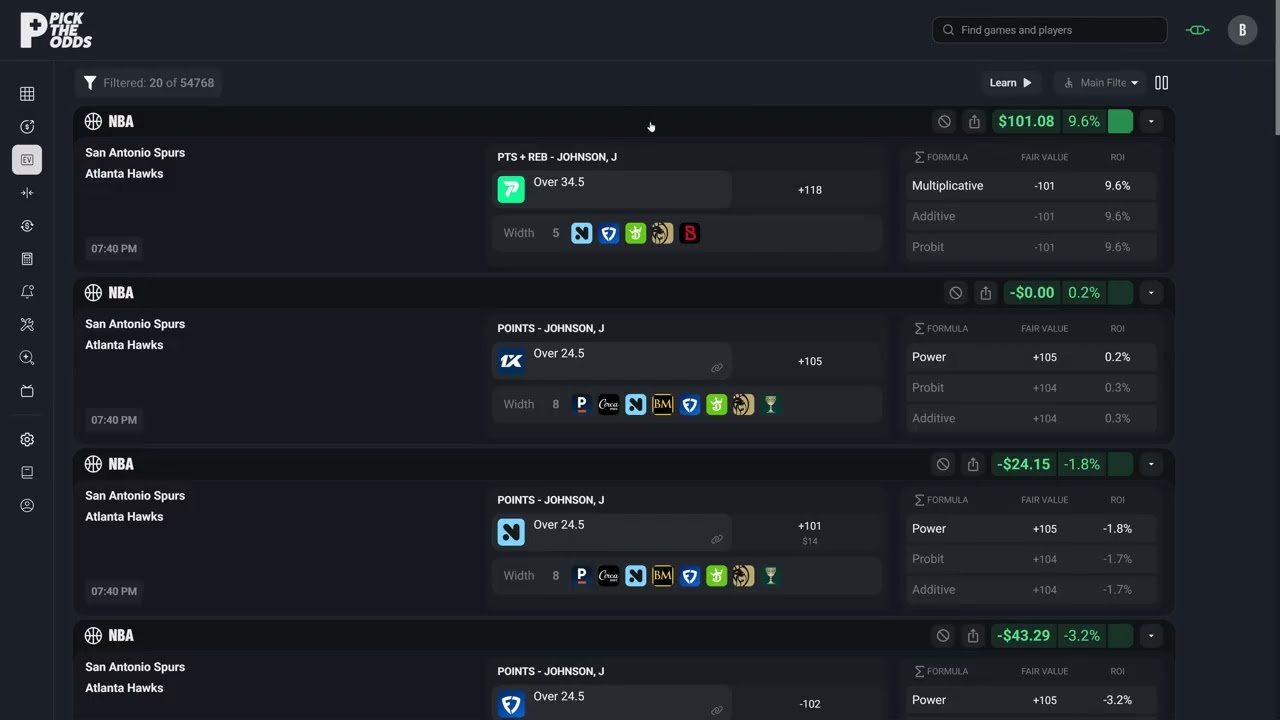The height and width of the screenshot is (720, 1280).
Task: Click the lion sportsbook icon in Width 5 row
Action: [663, 234]
